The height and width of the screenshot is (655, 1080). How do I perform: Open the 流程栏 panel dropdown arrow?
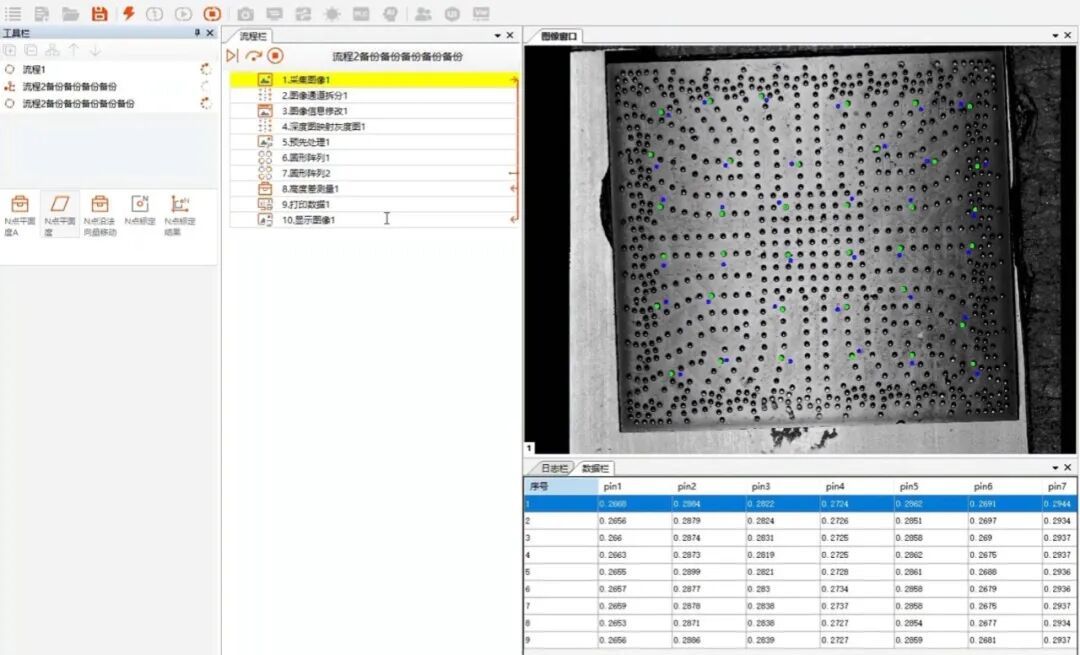coord(497,36)
